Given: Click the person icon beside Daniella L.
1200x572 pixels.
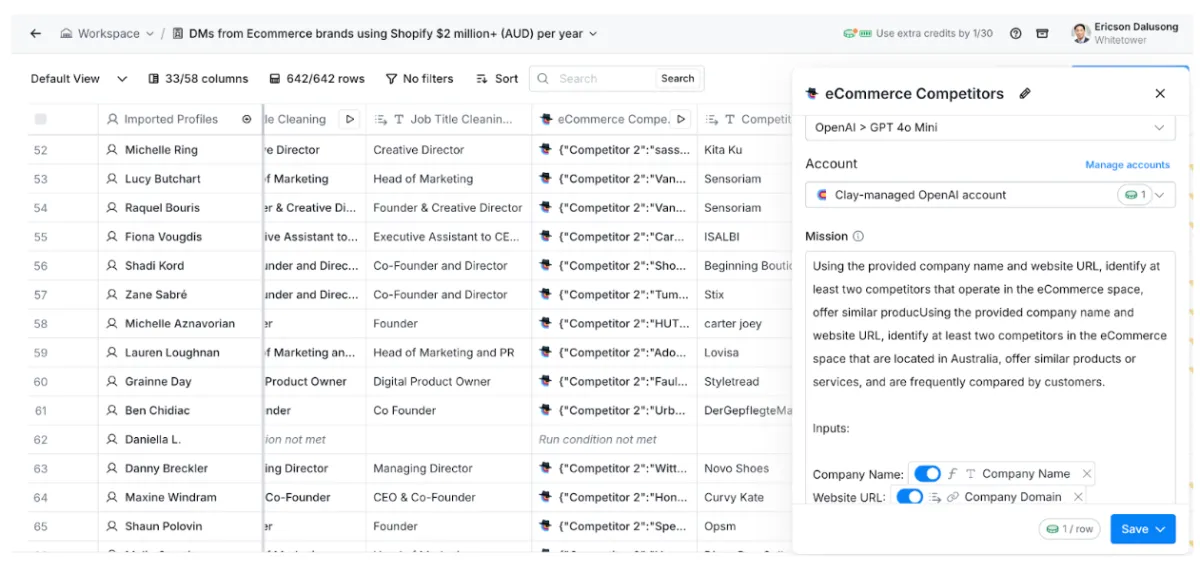Looking at the screenshot, I should 112,440.
